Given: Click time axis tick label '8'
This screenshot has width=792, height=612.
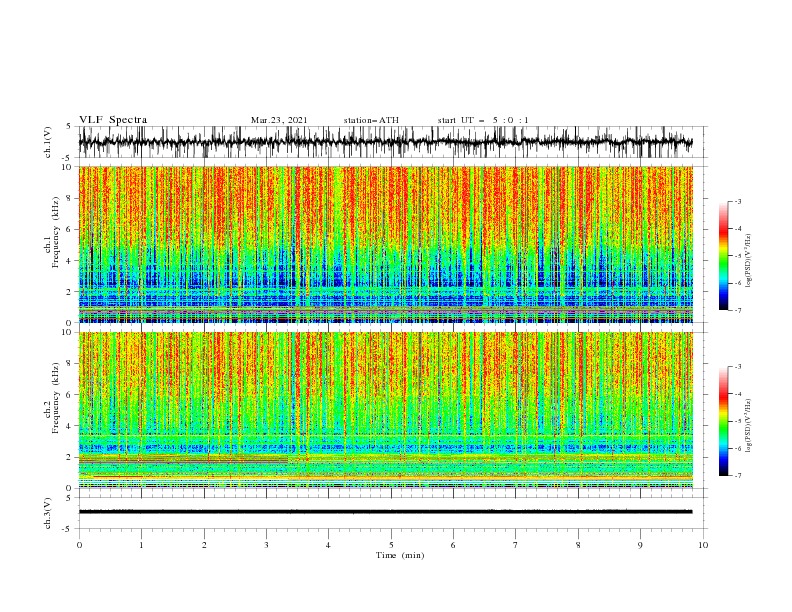Looking at the screenshot, I should tap(578, 545).
